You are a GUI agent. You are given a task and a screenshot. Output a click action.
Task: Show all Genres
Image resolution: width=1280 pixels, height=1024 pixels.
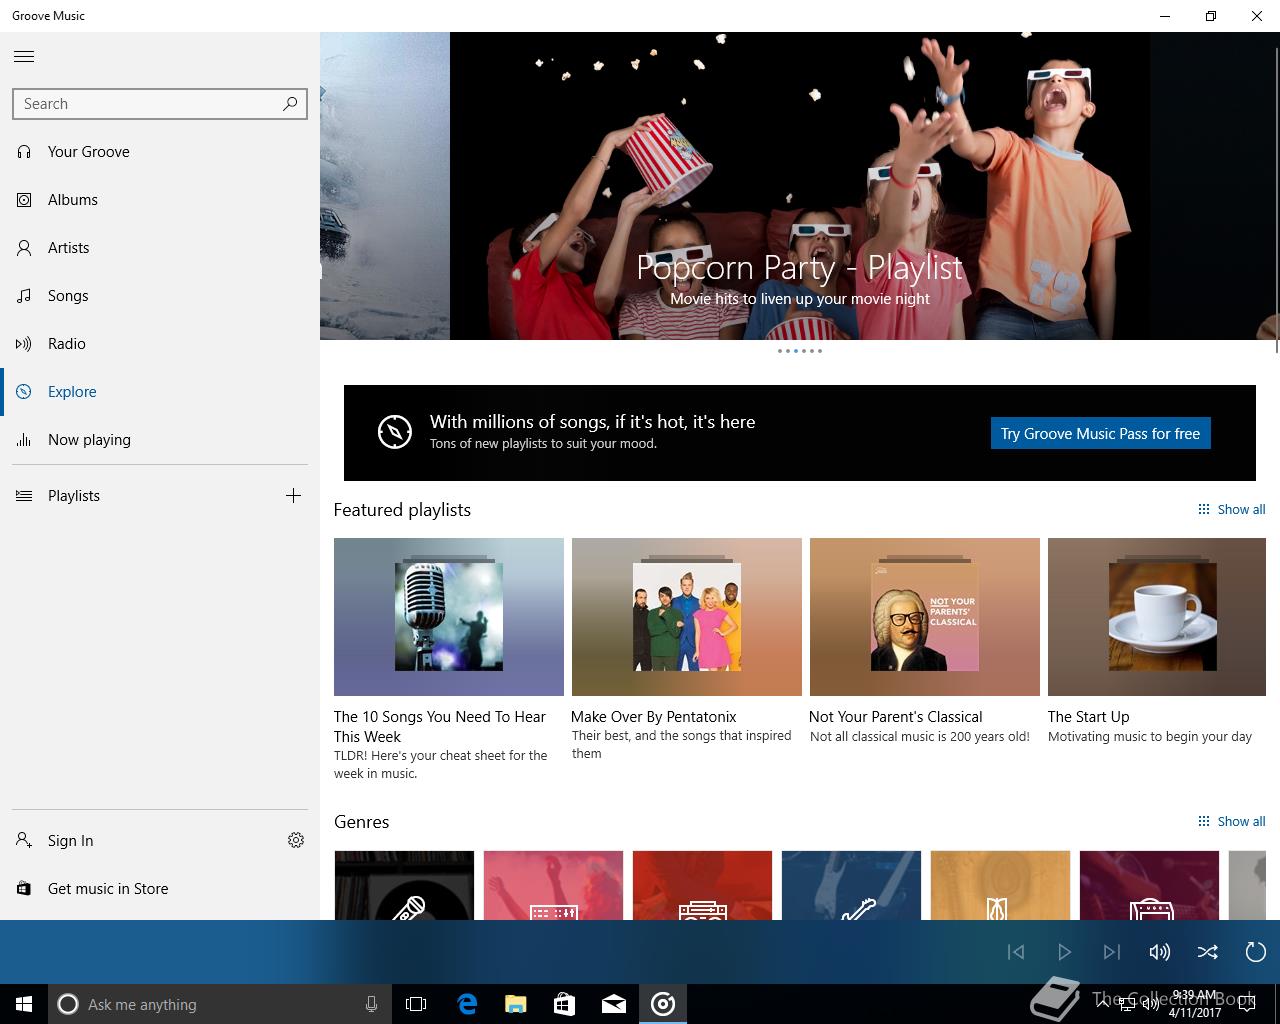1232,821
